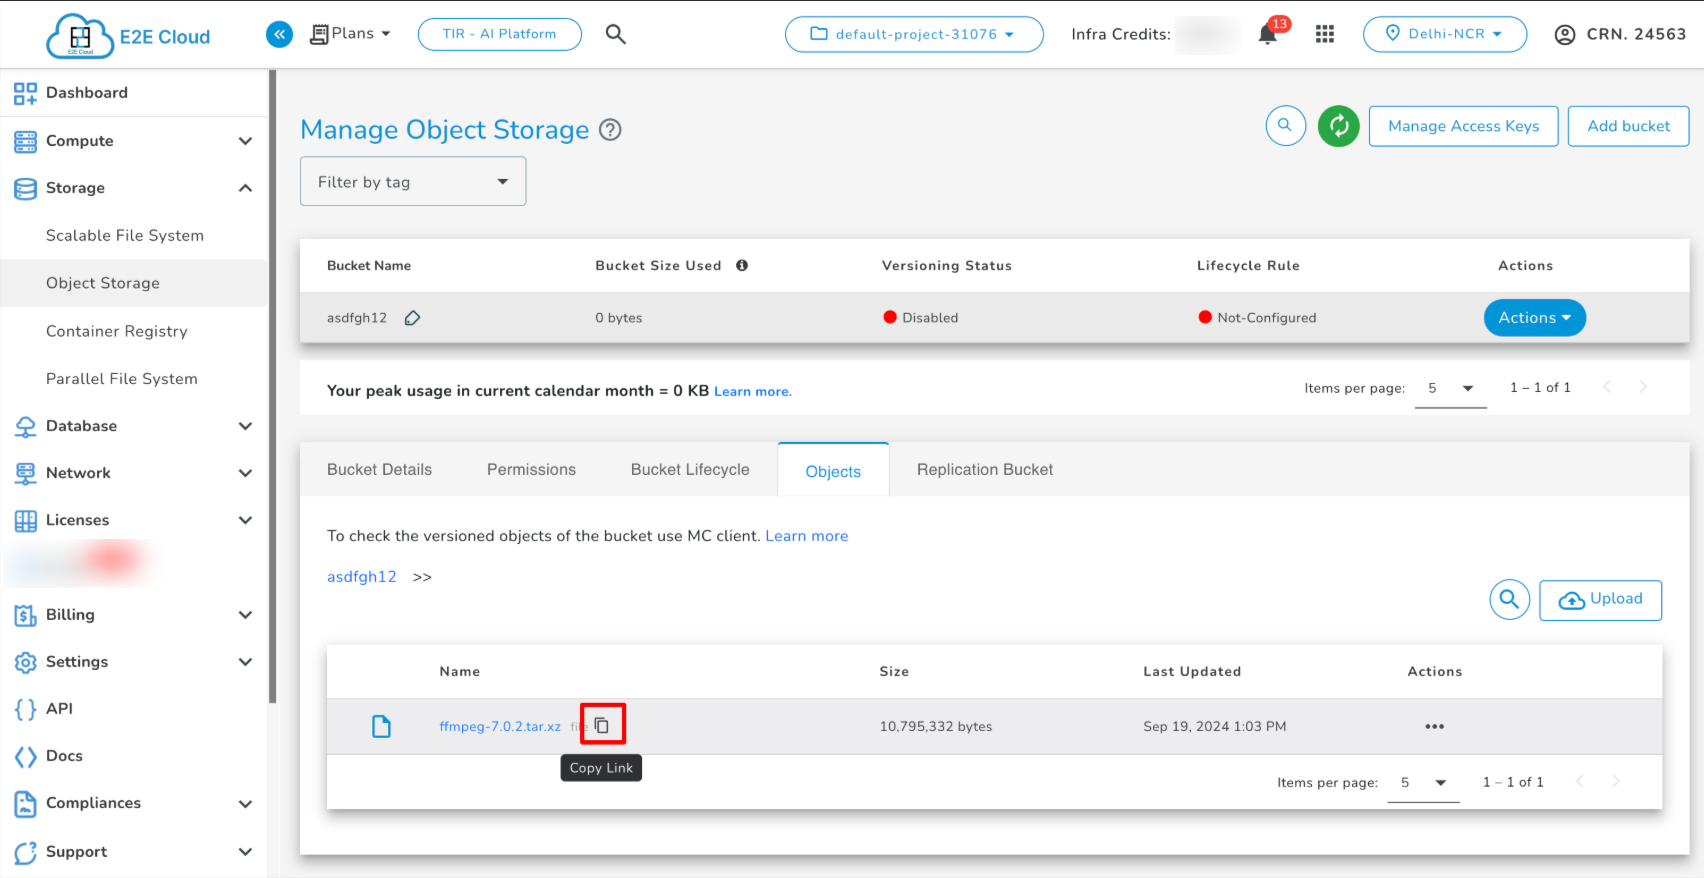Click the help question mark beside Manage Object Storage
This screenshot has width=1704, height=878.
tap(610, 130)
